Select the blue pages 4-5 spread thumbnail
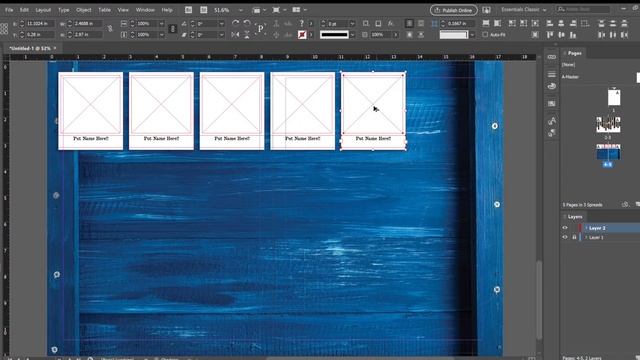The width and height of the screenshot is (640, 360). (608, 152)
